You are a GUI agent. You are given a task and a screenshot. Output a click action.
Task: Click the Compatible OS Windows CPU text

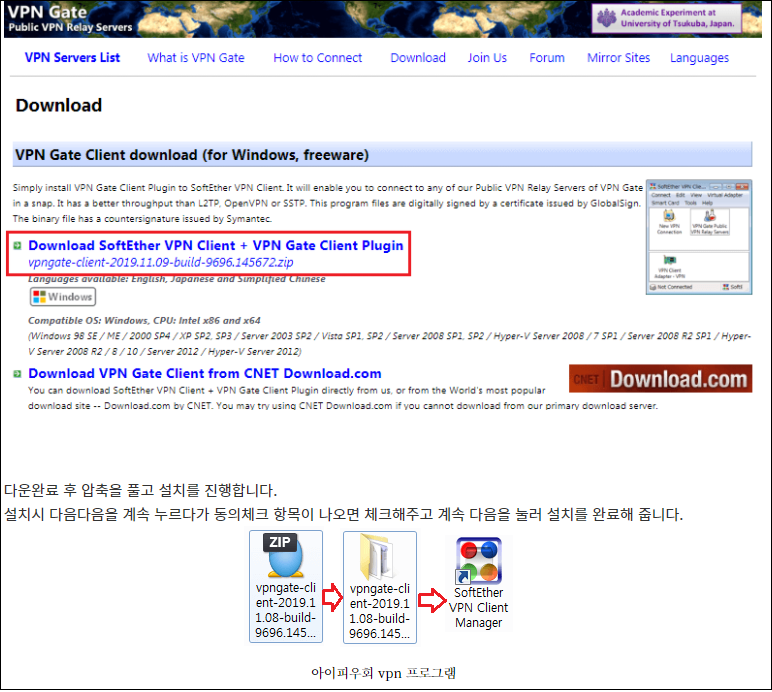click(x=144, y=320)
